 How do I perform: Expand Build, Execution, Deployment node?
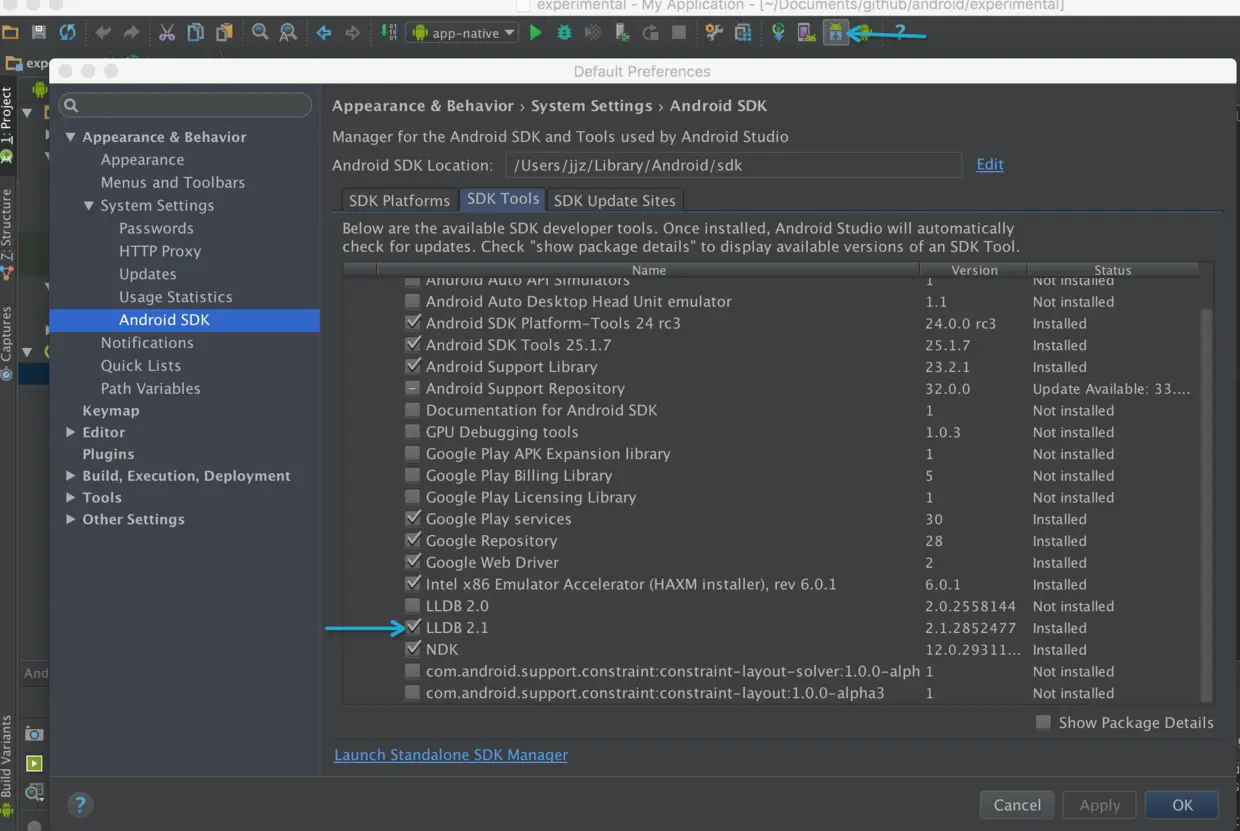pos(70,476)
